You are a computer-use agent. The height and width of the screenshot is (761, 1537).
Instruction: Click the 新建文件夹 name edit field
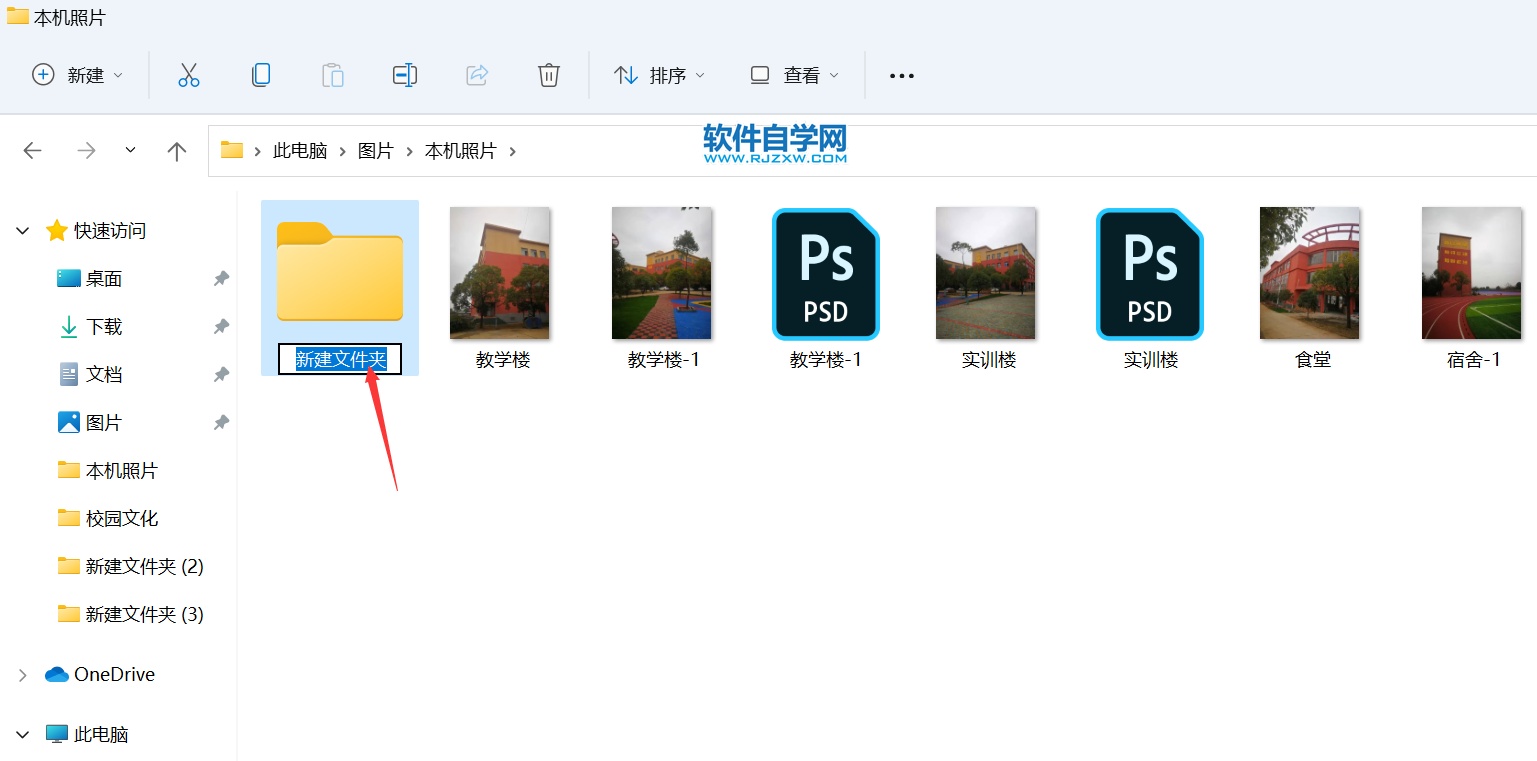point(340,360)
